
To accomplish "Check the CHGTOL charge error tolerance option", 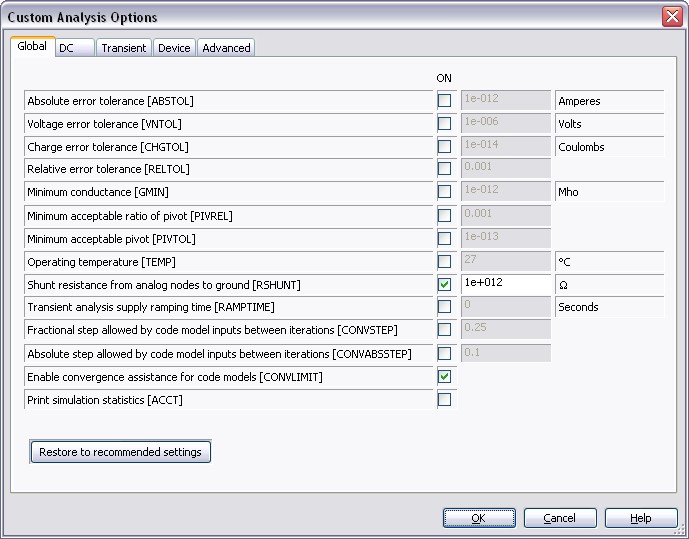I will coord(444,147).
